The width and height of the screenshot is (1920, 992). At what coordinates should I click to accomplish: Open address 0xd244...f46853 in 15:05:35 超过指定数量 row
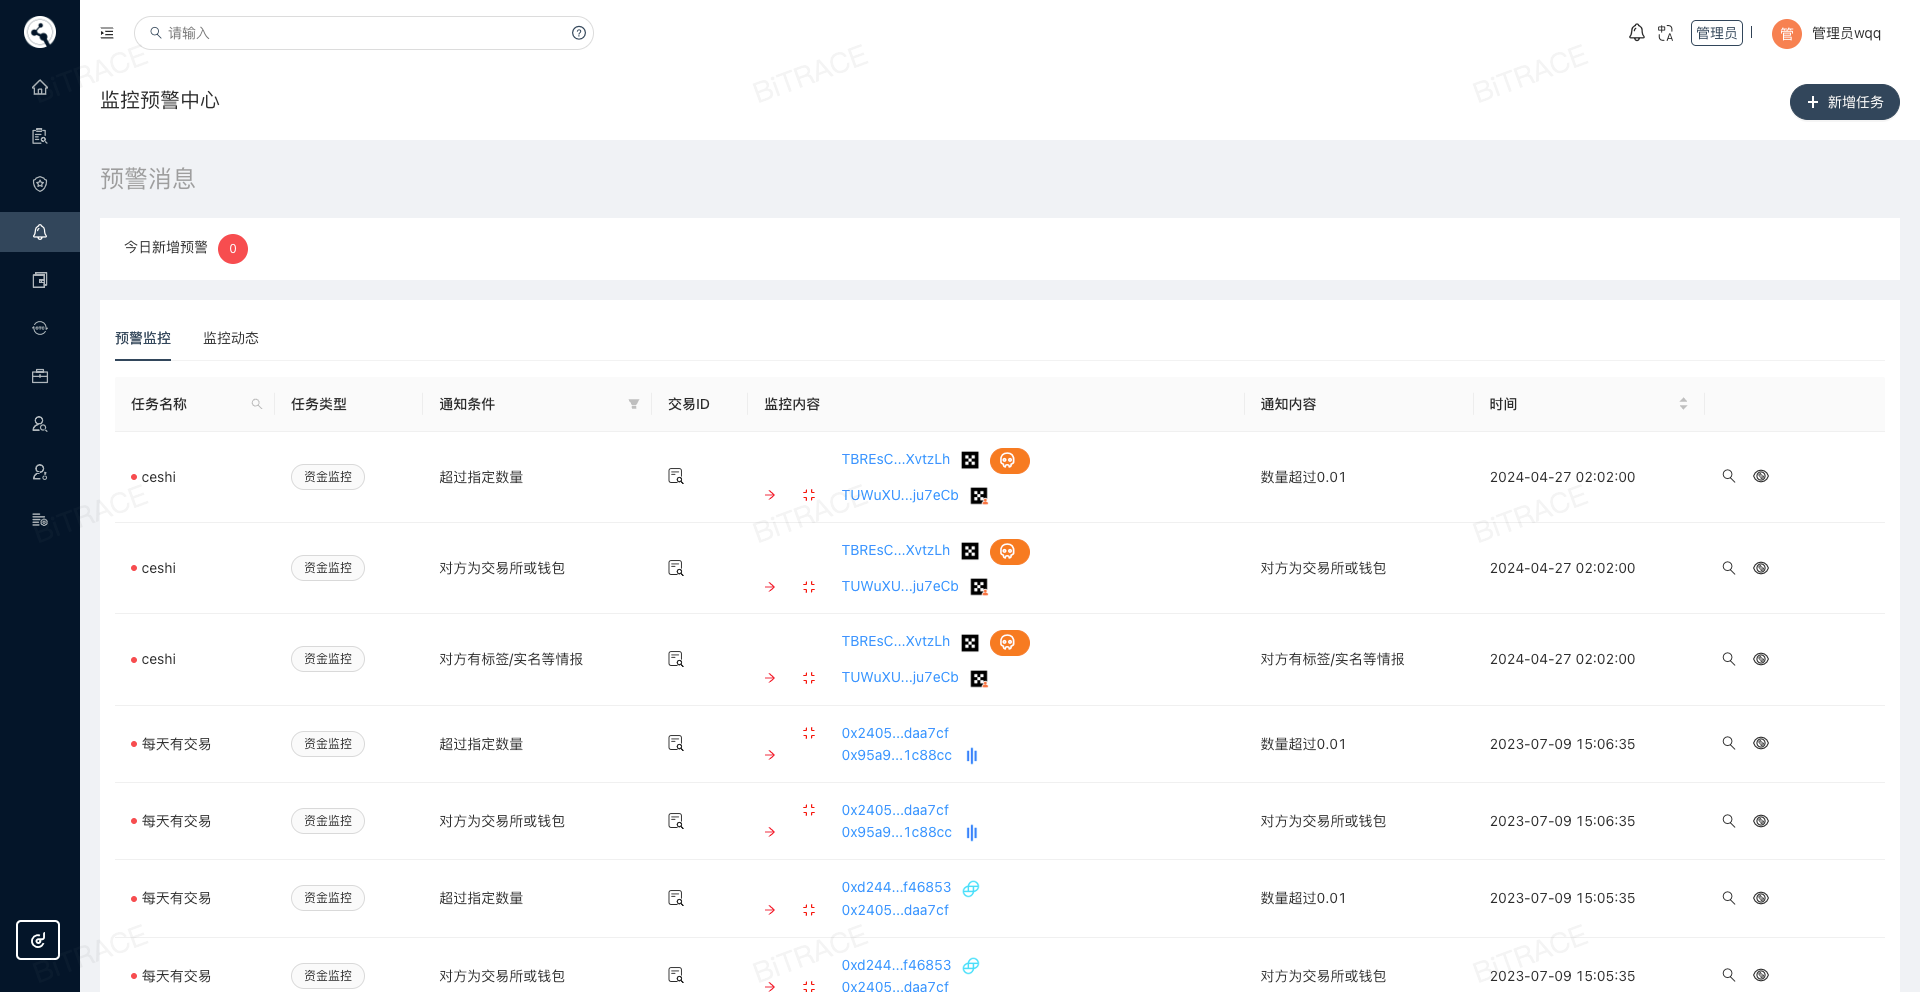(896, 887)
